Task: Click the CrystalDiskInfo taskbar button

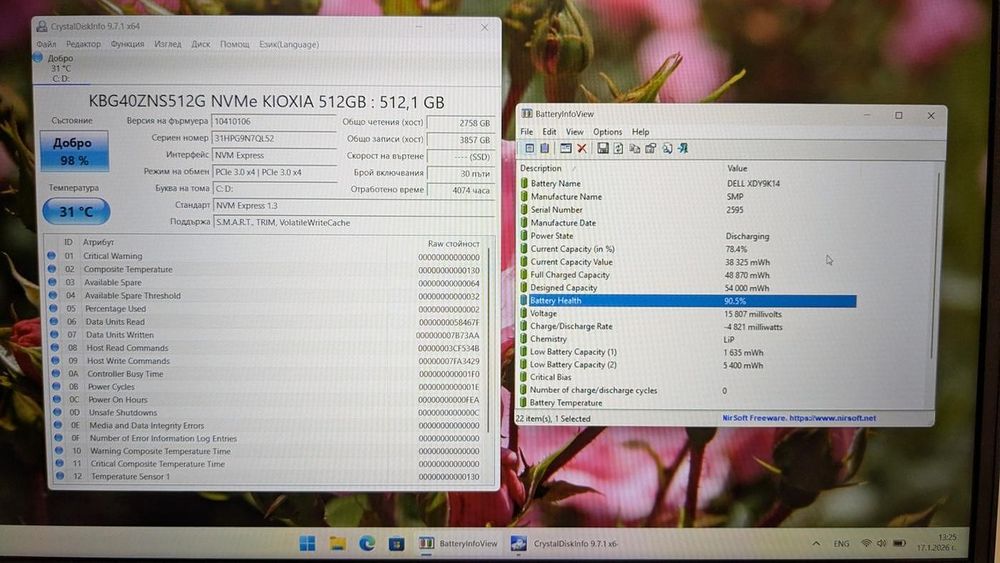Action: (564, 544)
